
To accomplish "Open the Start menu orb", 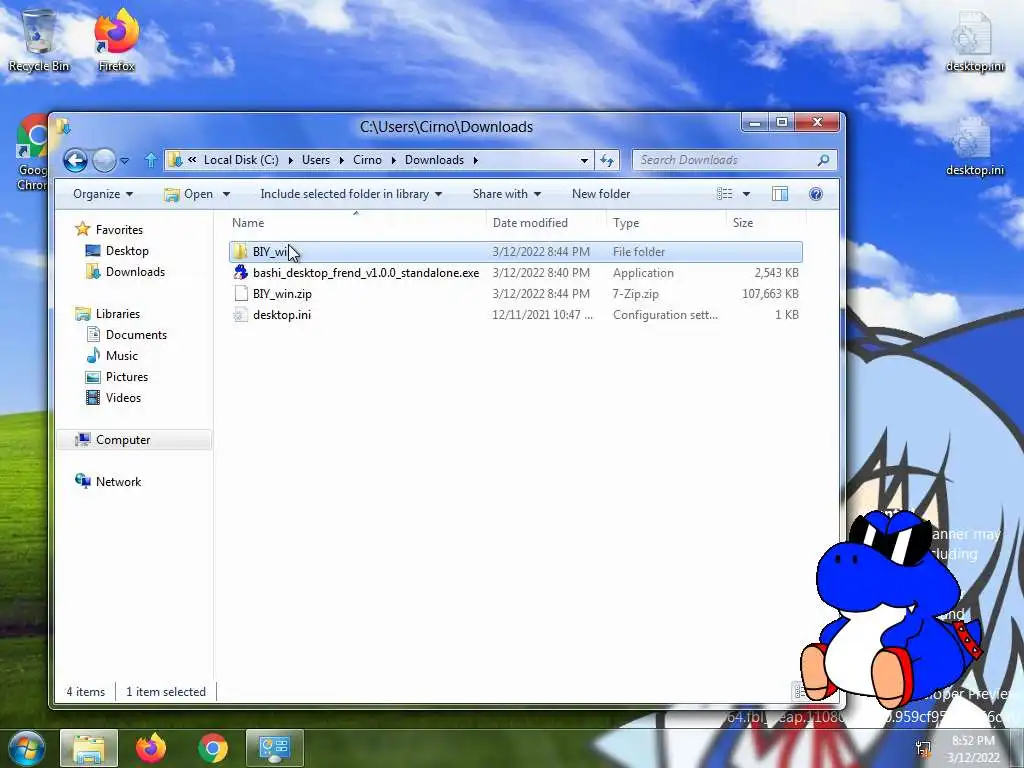I will pos(27,748).
